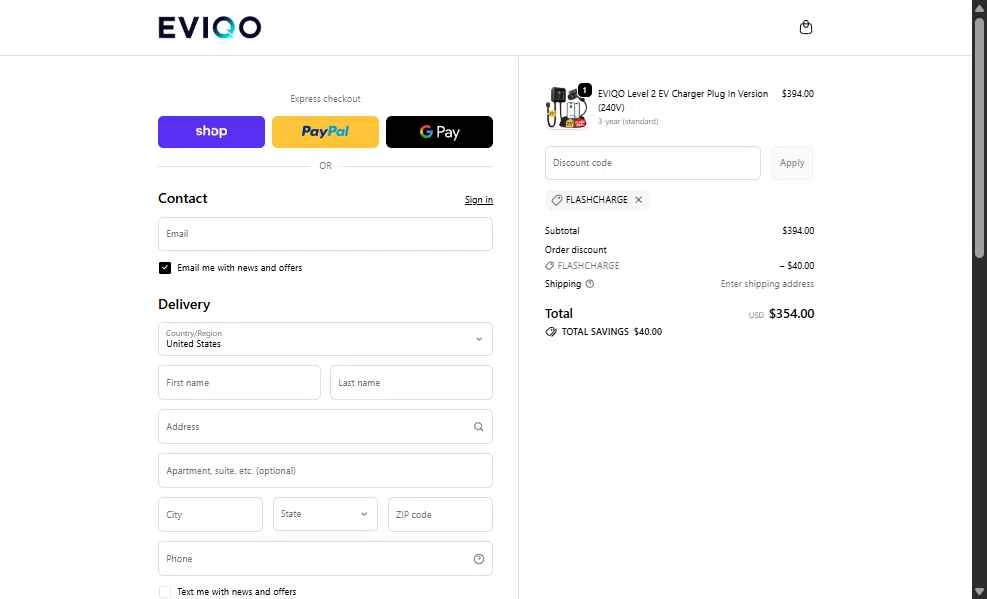Viewport: 987px width, 599px height.
Task: Focus the Last name field
Action: 411,383
